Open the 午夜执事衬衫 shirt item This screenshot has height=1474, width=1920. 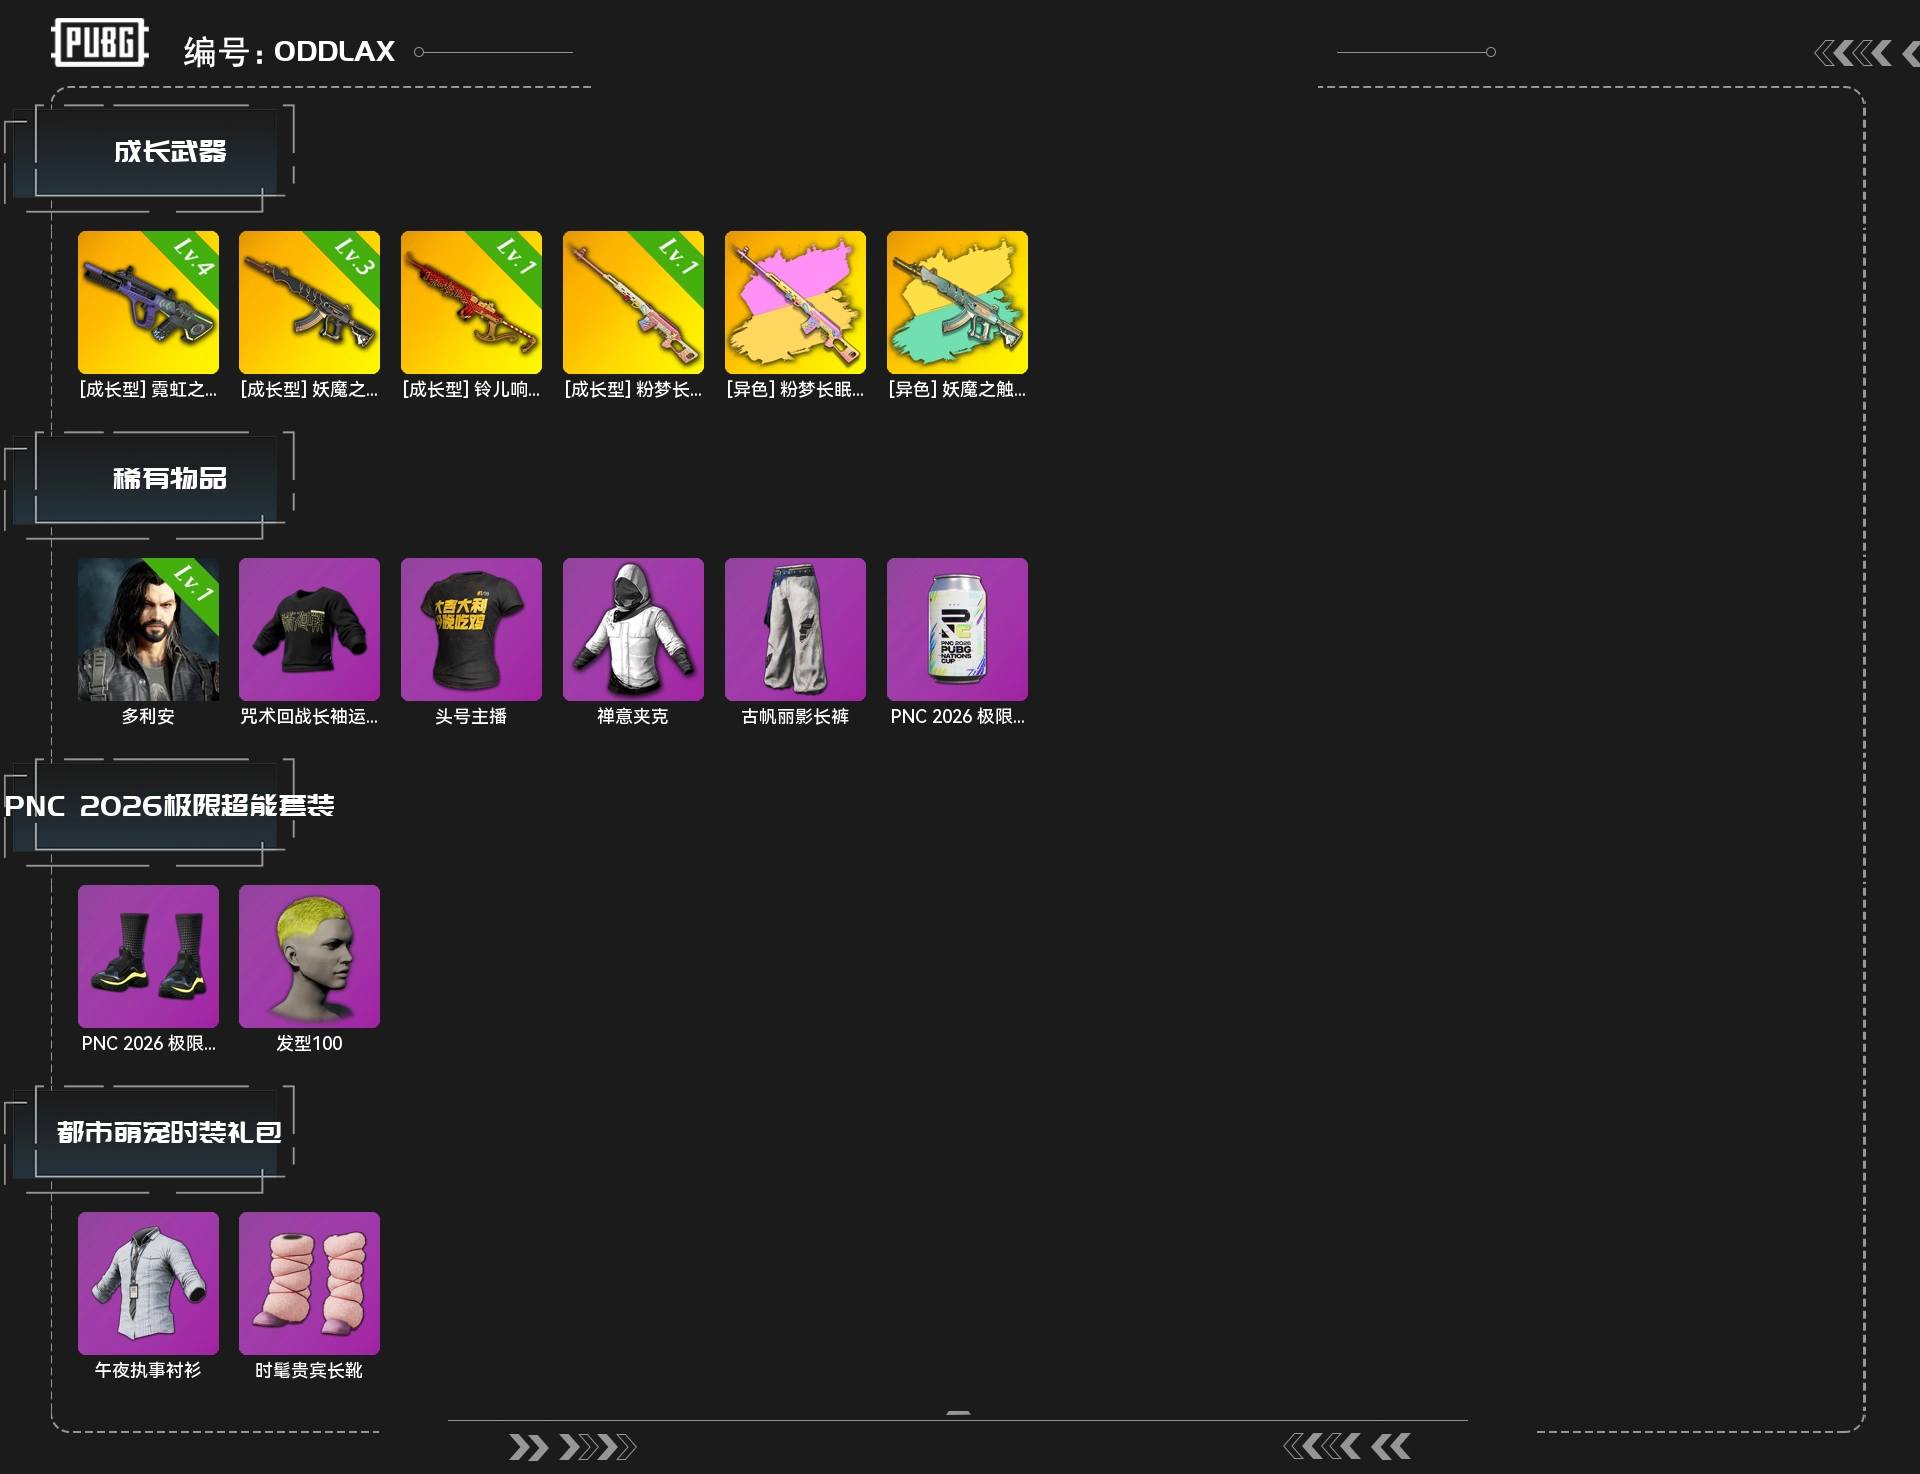tap(148, 1283)
